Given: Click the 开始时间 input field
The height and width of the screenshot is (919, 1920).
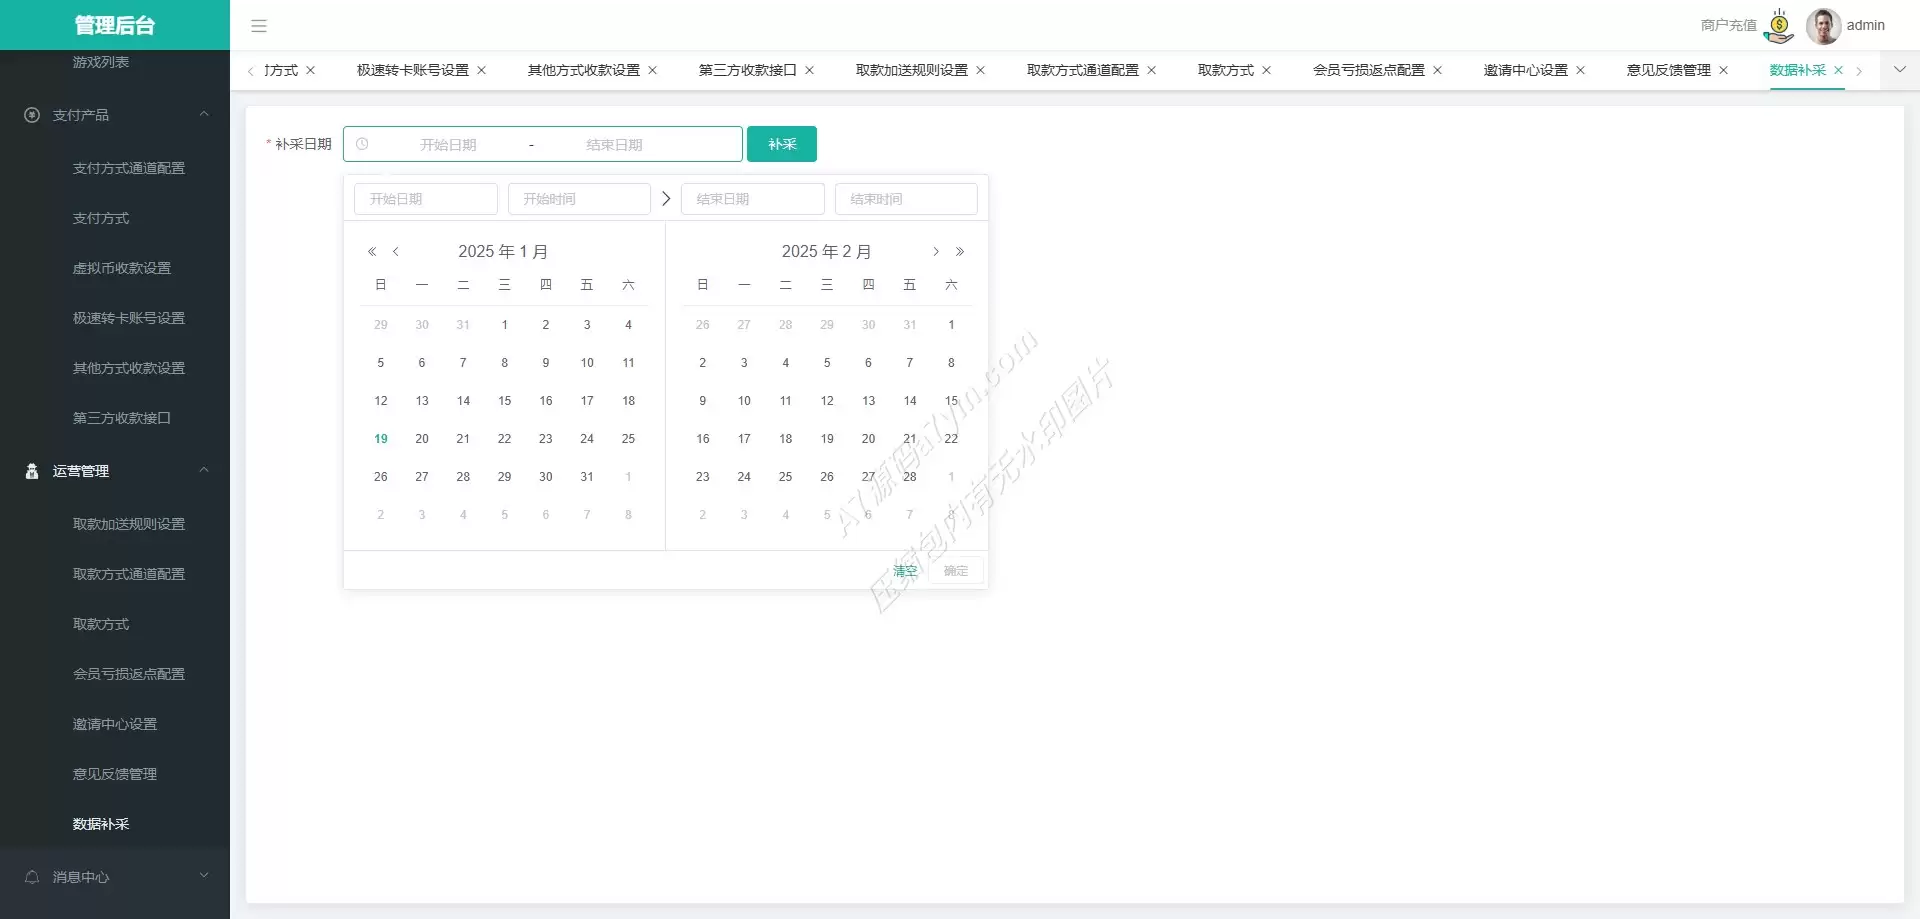Looking at the screenshot, I should tap(579, 199).
